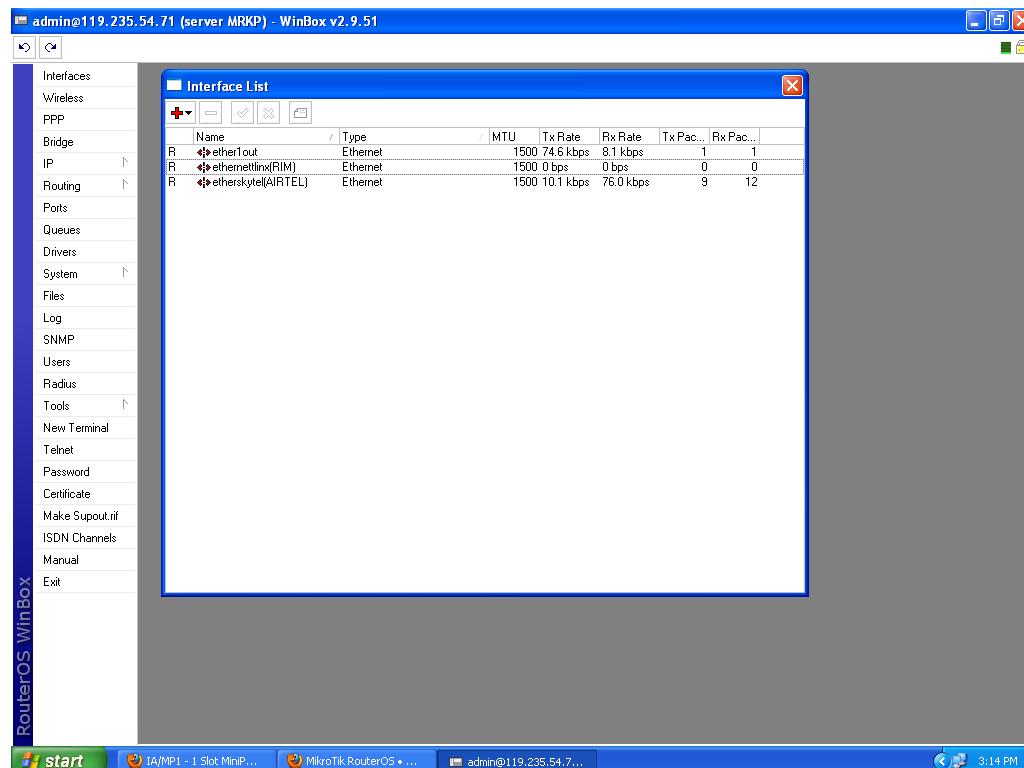Open the ISDN Channels menu item
1024x768 pixels.
tap(80, 538)
